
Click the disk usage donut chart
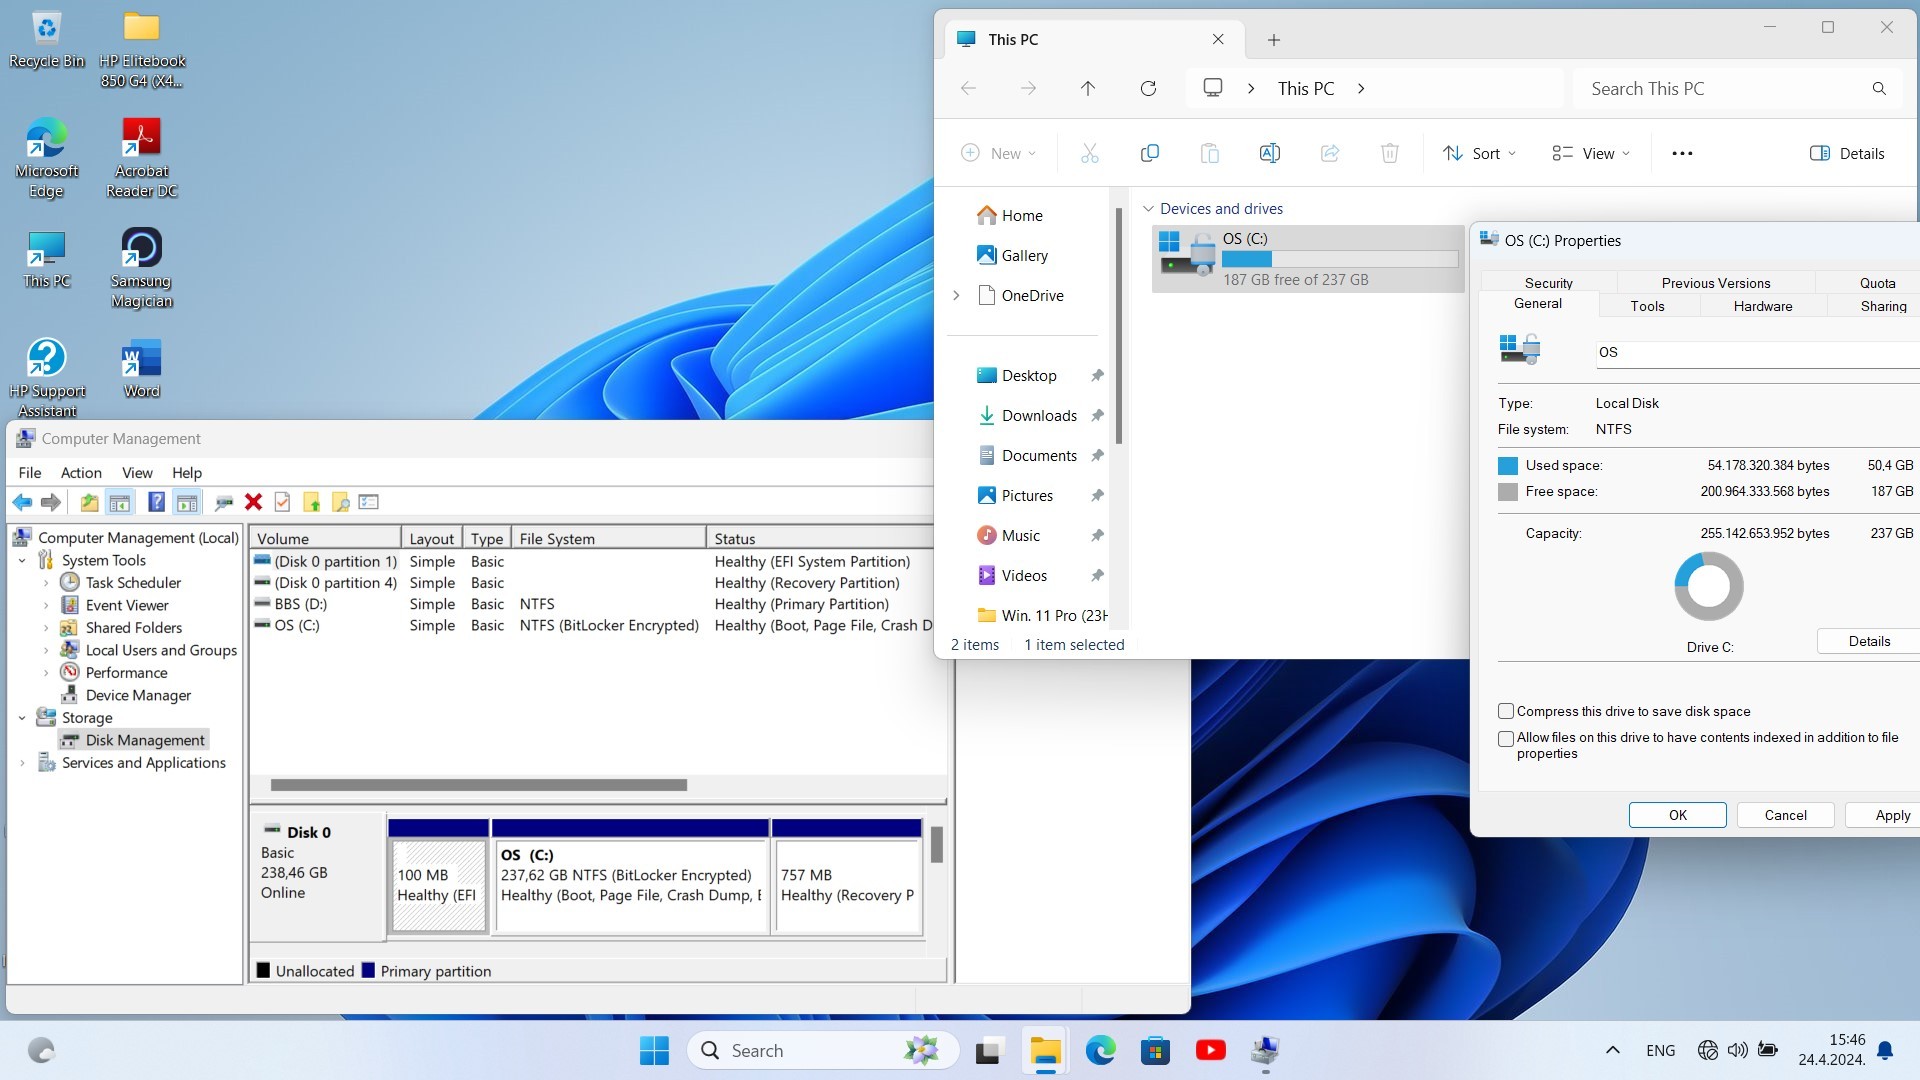coord(1709,586)
